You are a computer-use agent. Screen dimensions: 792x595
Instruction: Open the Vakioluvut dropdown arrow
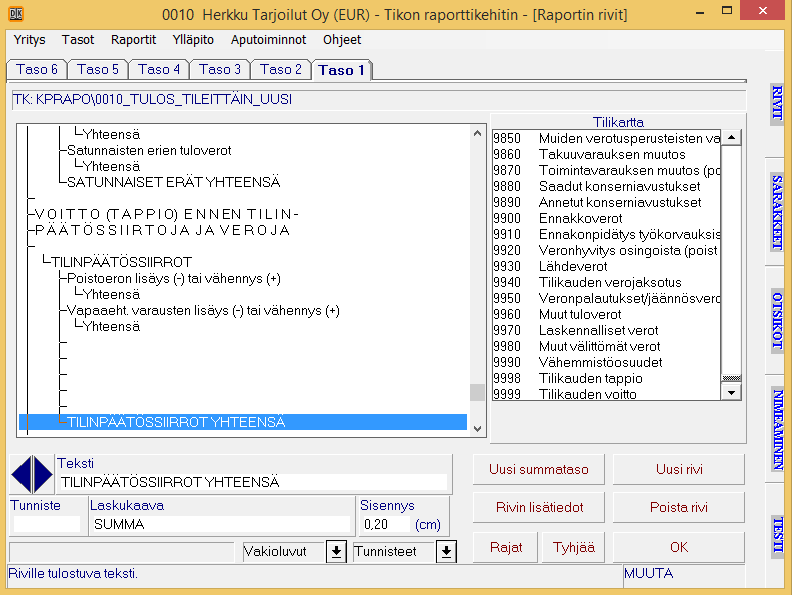[336, 552]
